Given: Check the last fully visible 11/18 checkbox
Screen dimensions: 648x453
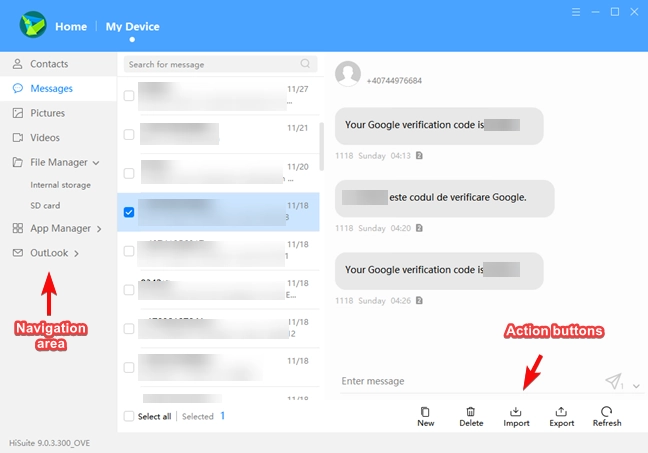Looking at the screenshot, I should 129,367.
